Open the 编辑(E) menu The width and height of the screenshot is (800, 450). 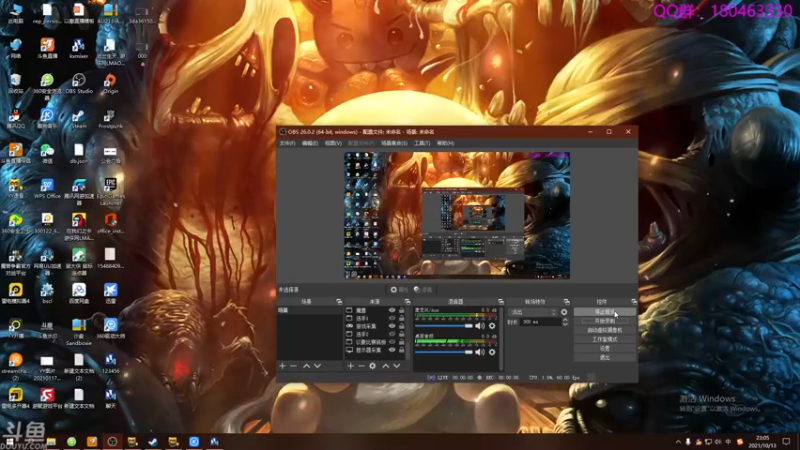(x=310, y=143)
